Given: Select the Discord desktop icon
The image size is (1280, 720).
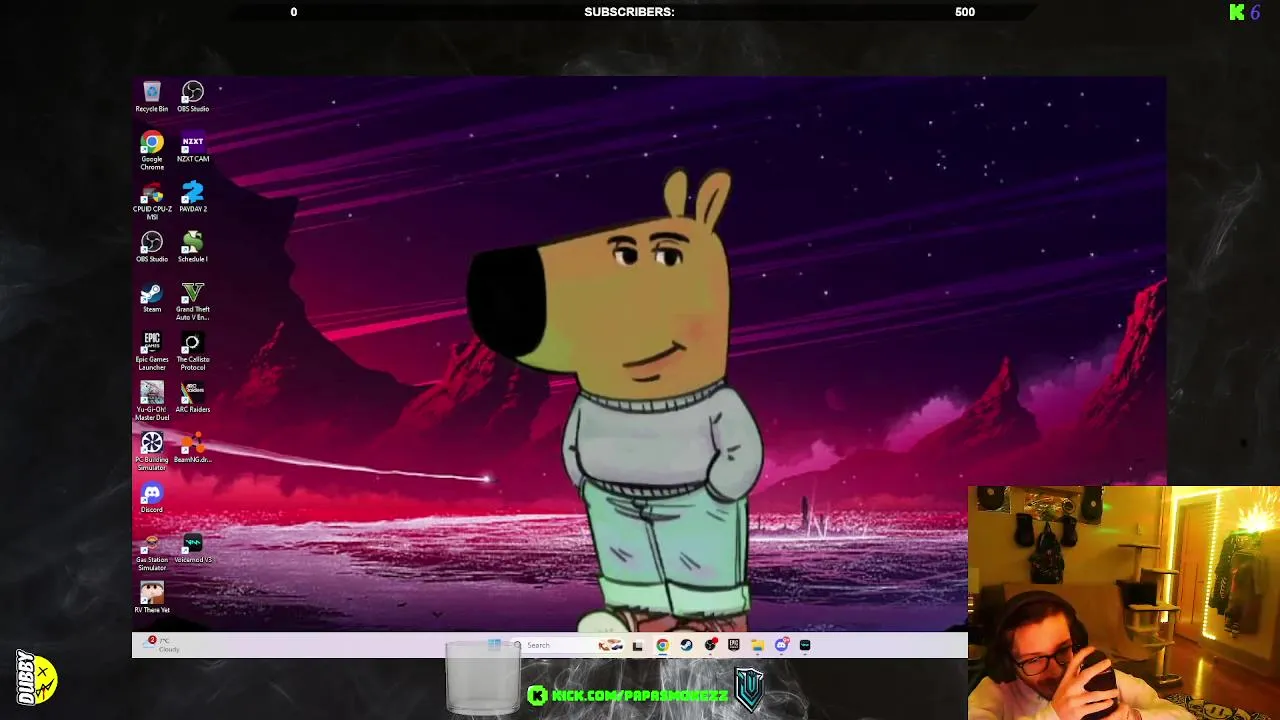Looking at the screenshot, I should [x=152, y=497].
